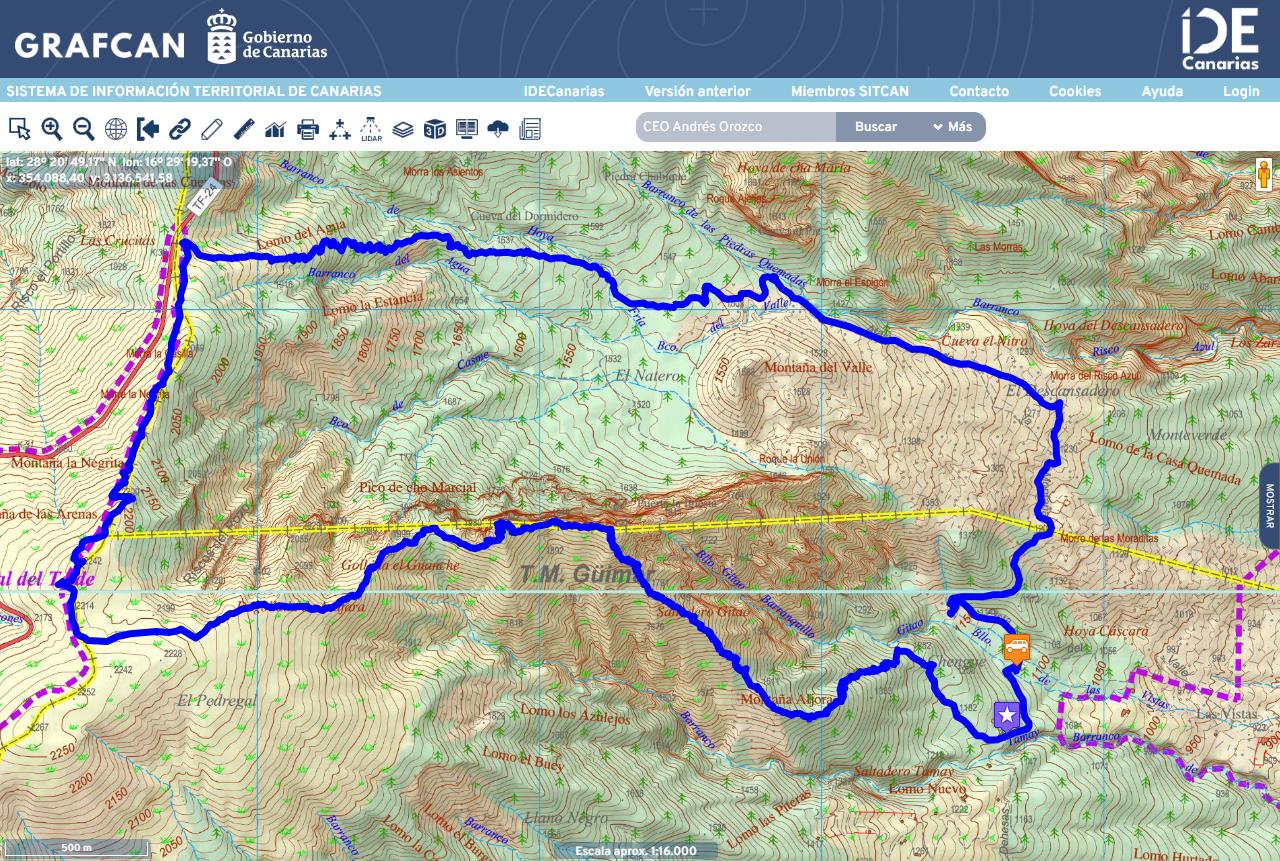Click the previous view arrow-bracket icon
Screen dimensions: 1280x861
[148, 129]
